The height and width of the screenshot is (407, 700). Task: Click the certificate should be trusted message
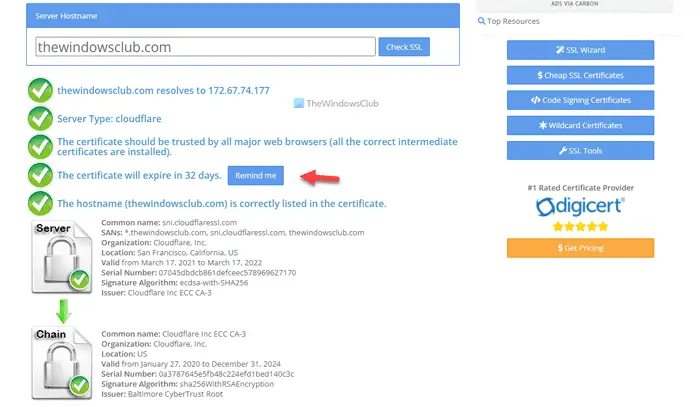(257, 147)
